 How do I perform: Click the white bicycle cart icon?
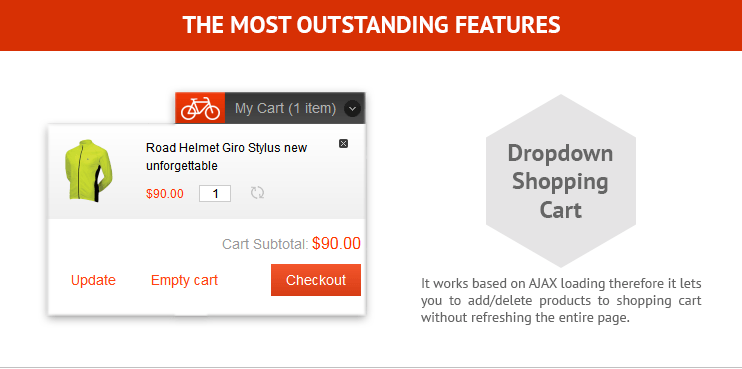coord(200,108)
